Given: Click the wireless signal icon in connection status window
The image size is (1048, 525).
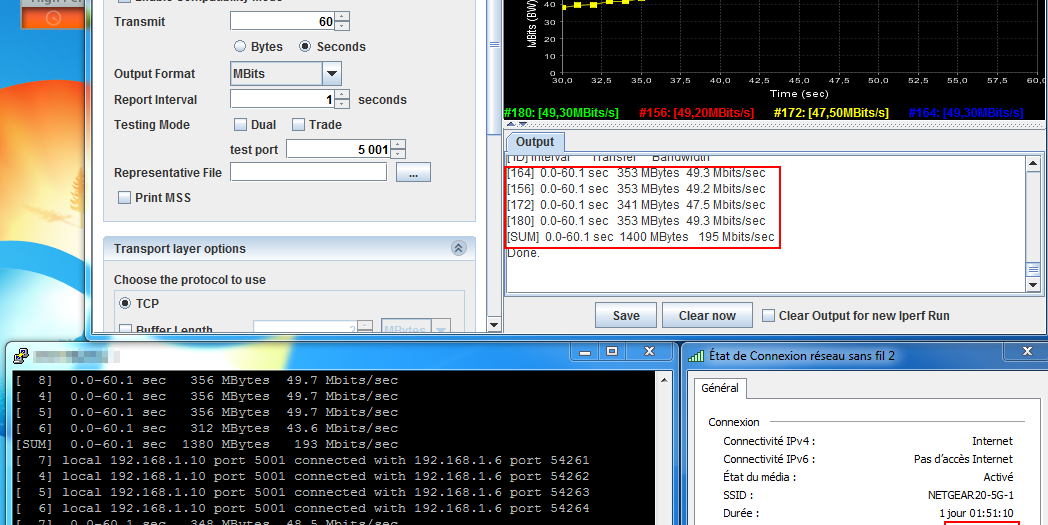Looking at the screenshot, I should coord(694,355).
